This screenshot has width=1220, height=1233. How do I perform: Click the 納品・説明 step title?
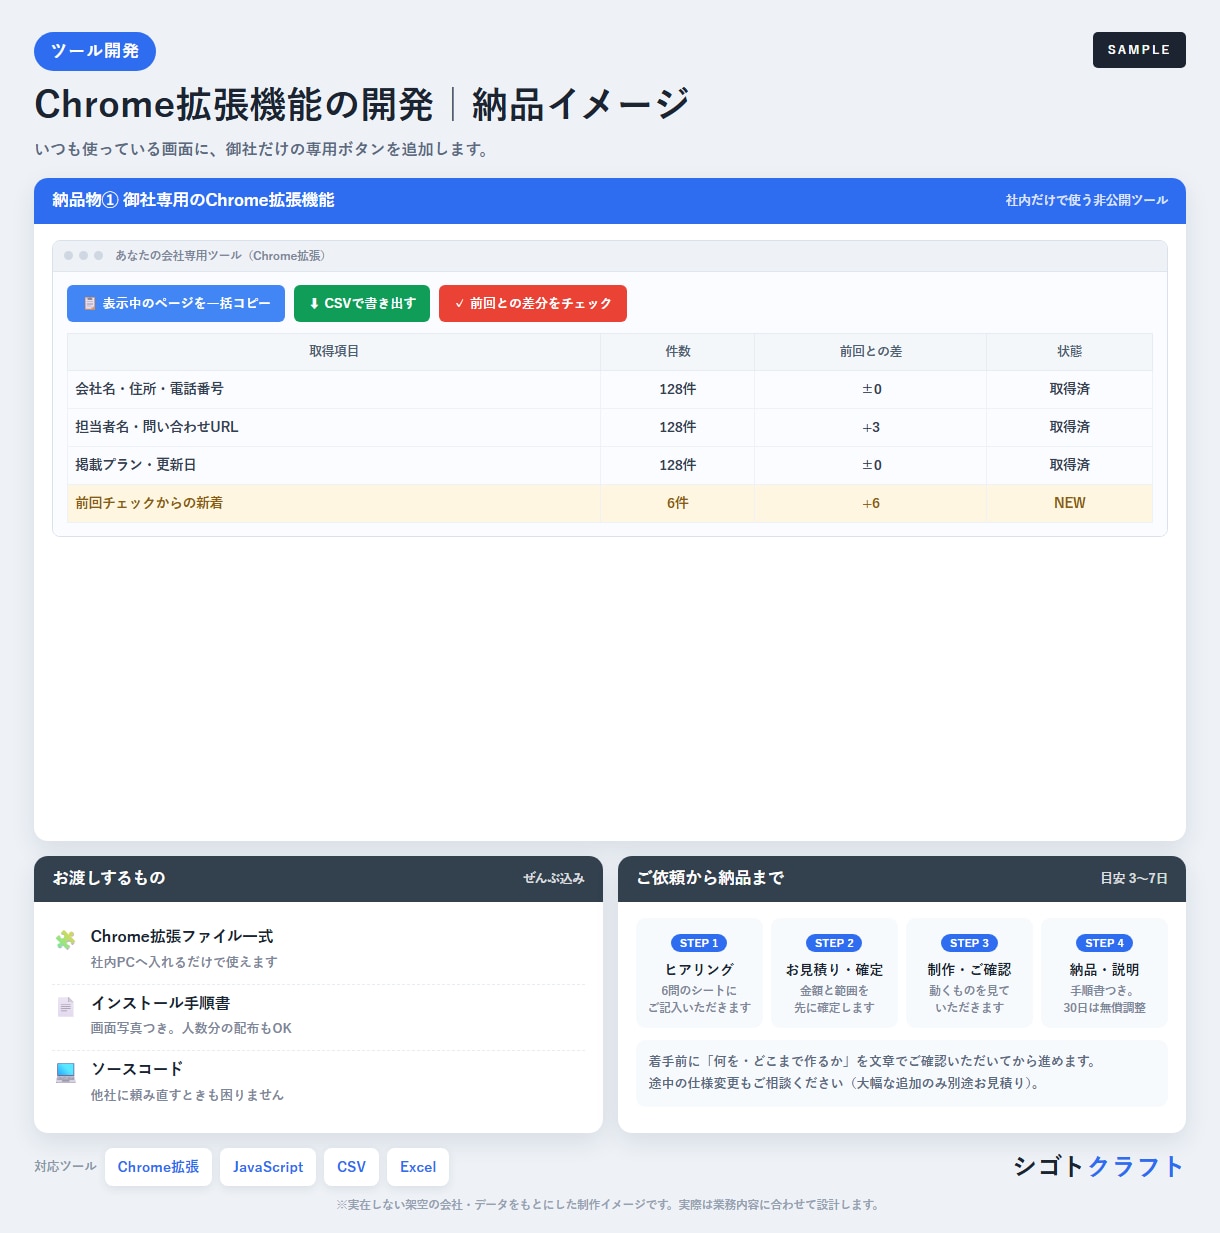pos(1104,970)
